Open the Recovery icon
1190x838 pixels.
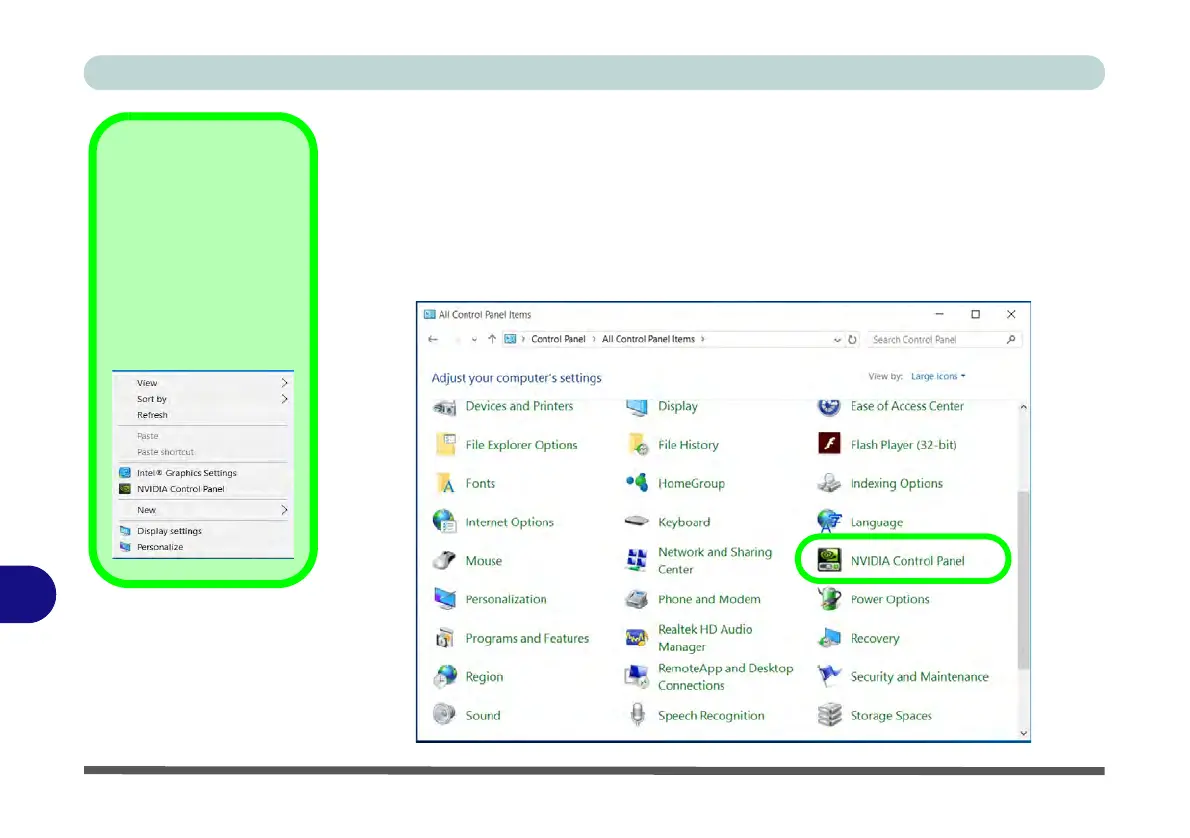(829, 638)
